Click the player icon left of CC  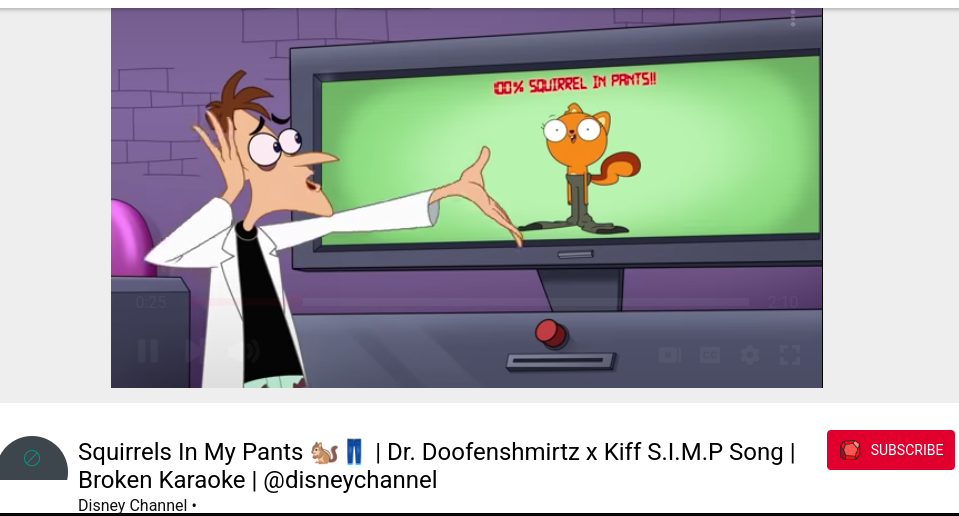click(x=670, y=355)
